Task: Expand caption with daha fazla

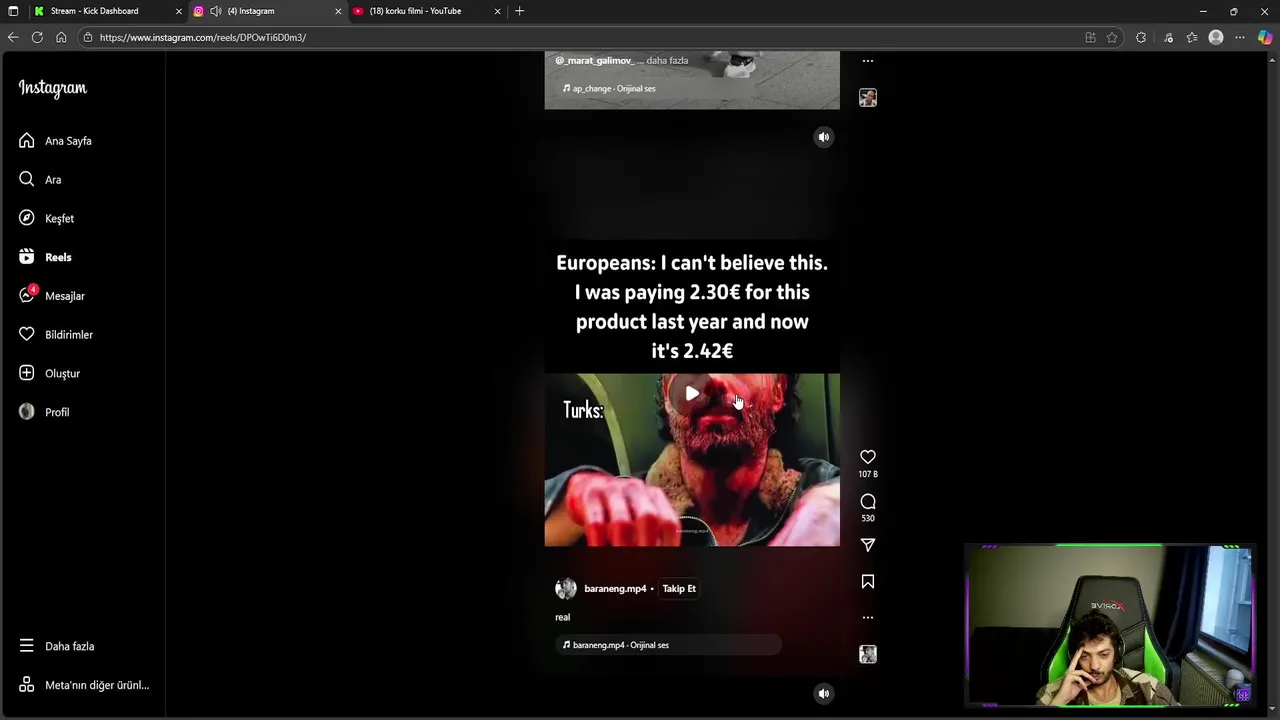Action: pyautogui.click(x=667, y=60)
